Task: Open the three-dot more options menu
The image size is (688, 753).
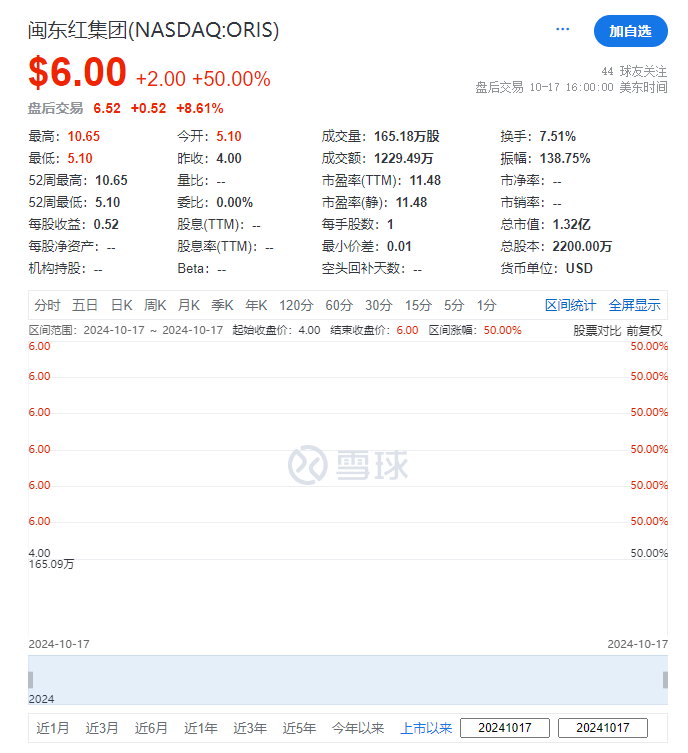Action: [562, 29]
